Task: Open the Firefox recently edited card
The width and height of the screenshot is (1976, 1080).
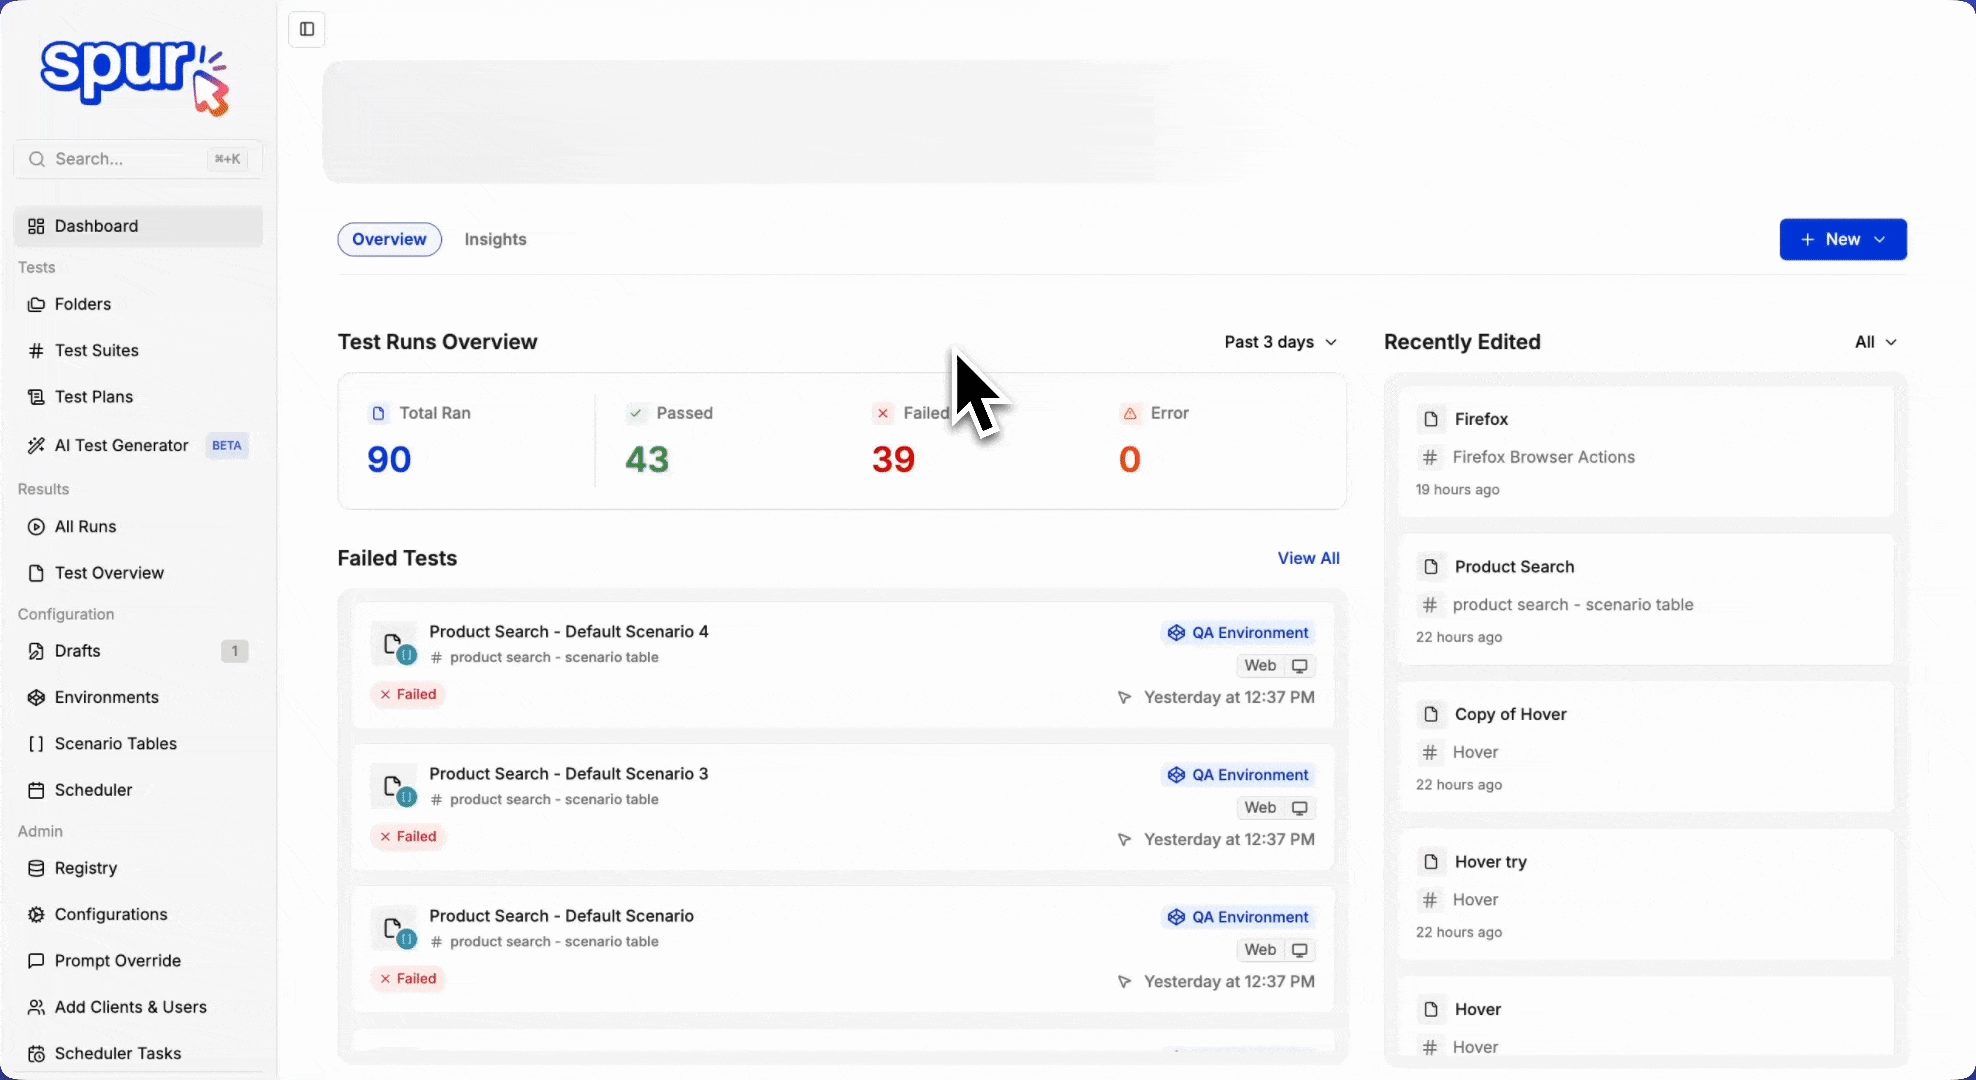Action: (x=1645, y=452)
